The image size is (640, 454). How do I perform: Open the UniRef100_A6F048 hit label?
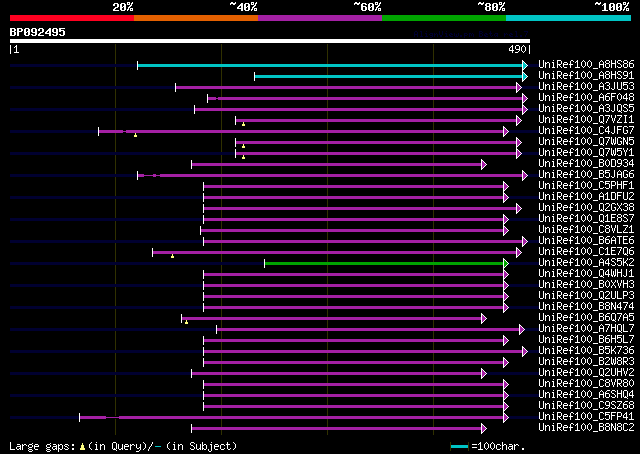(x=586, y=98)
